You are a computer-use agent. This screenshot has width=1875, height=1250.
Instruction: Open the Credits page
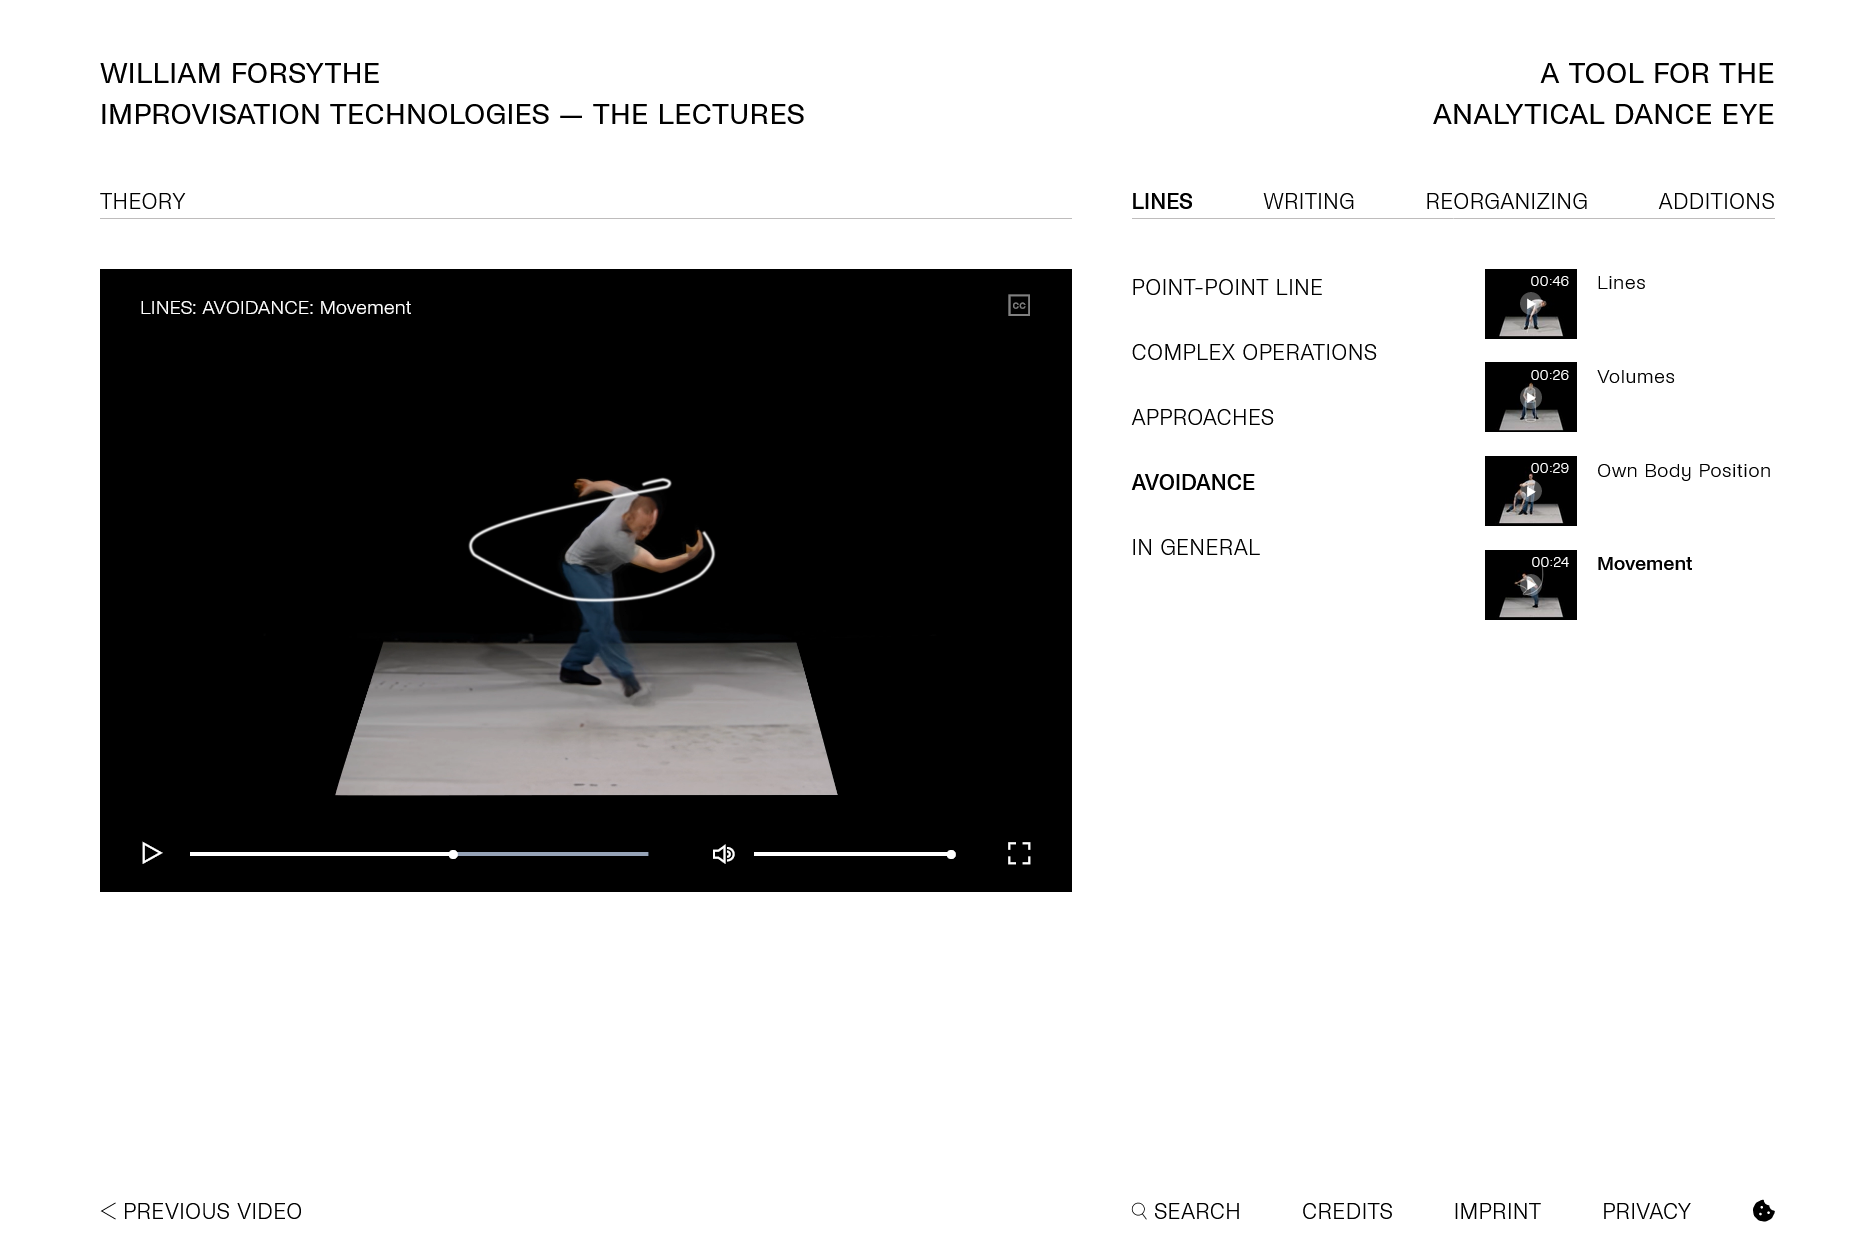1346,1211
